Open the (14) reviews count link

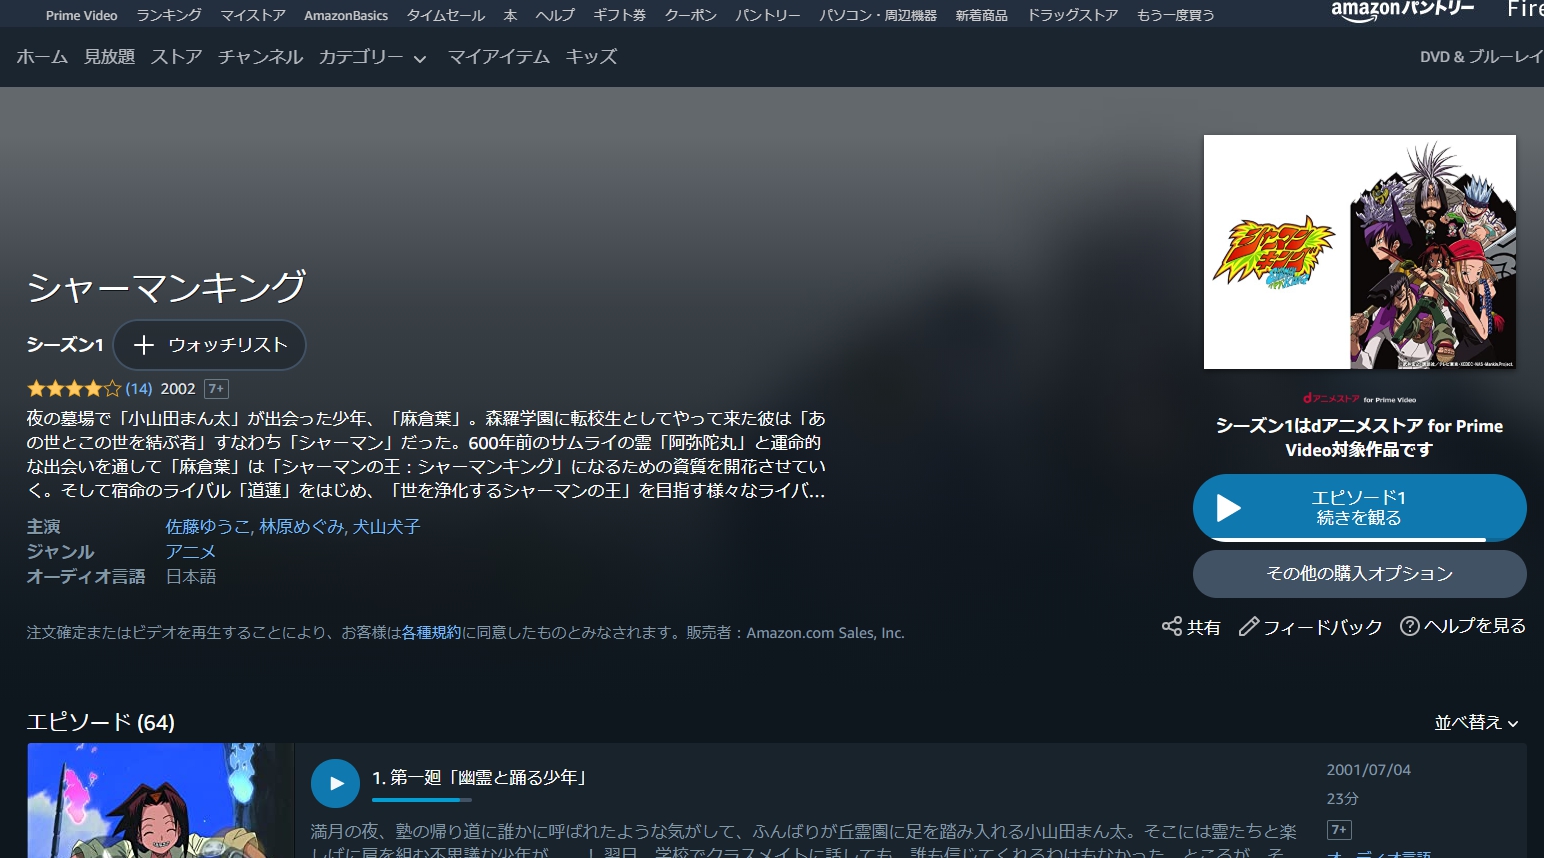tap(139, 389)
